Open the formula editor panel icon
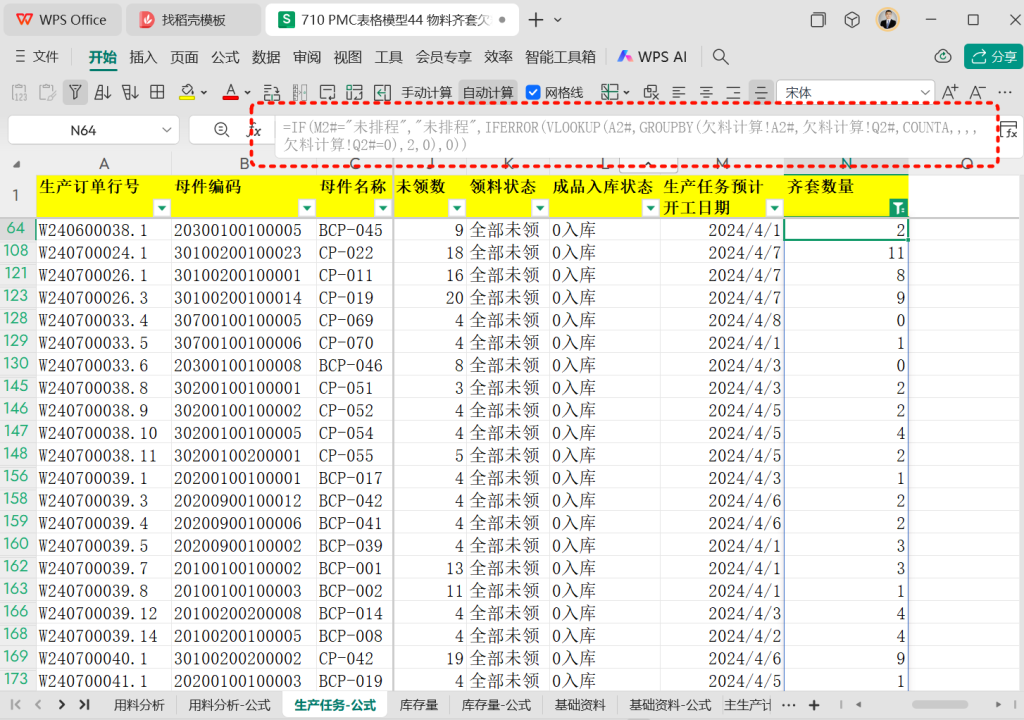This screenshot has height=720, width=1024. (1009, 130)
